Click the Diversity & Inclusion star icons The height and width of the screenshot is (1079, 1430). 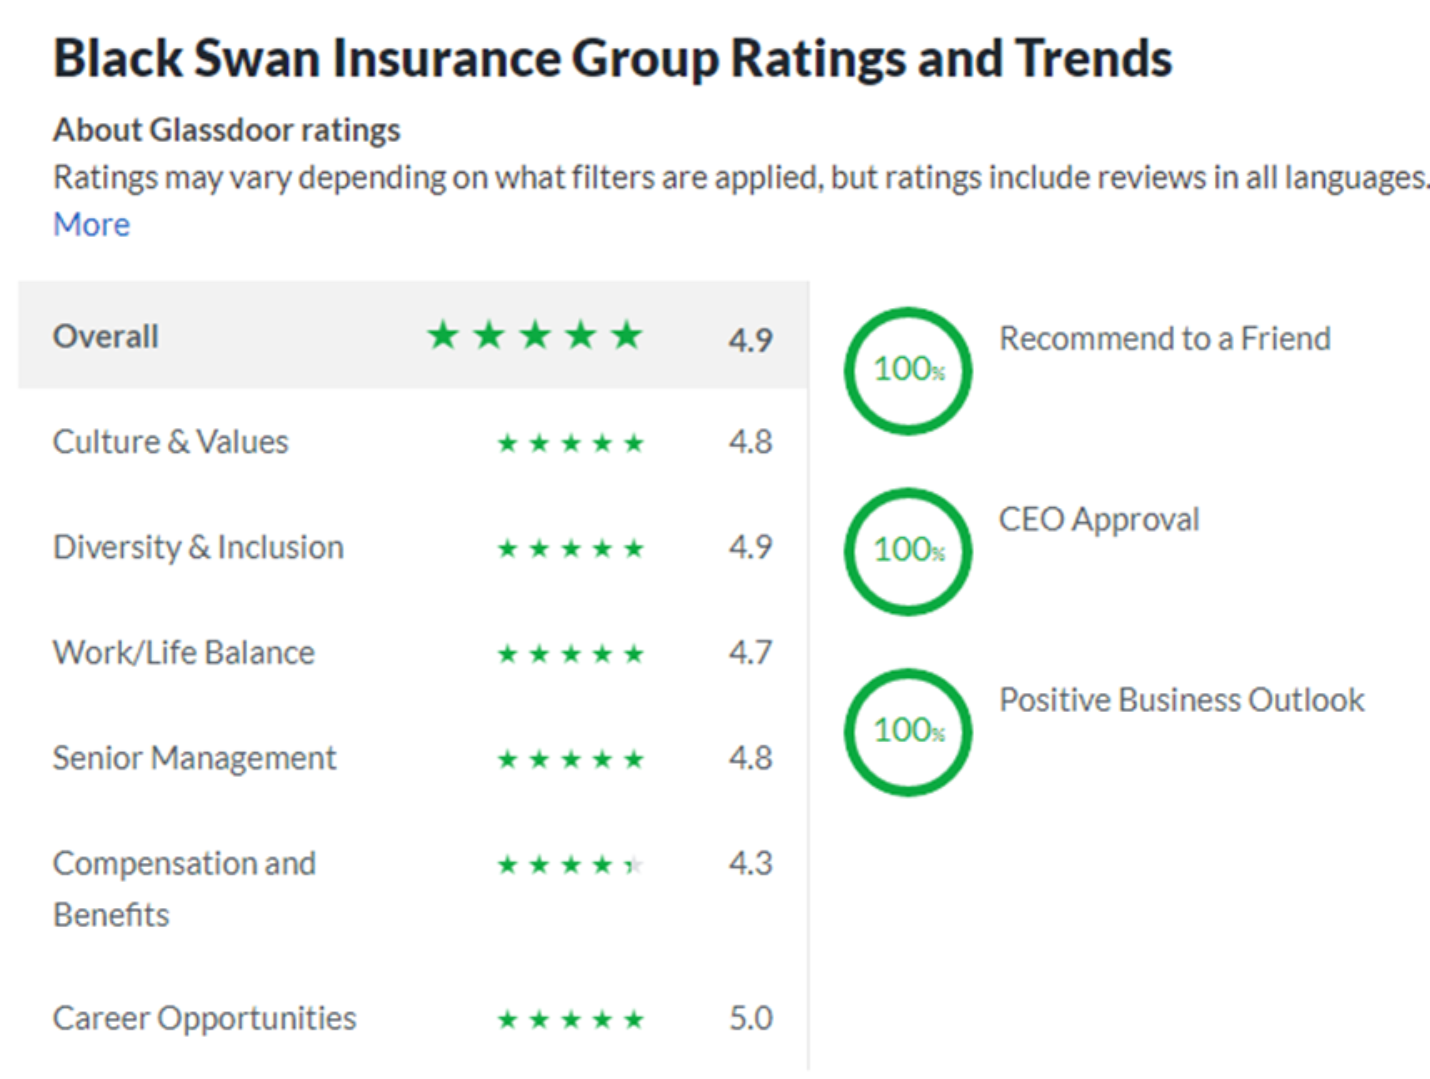(x=571, y=548)
